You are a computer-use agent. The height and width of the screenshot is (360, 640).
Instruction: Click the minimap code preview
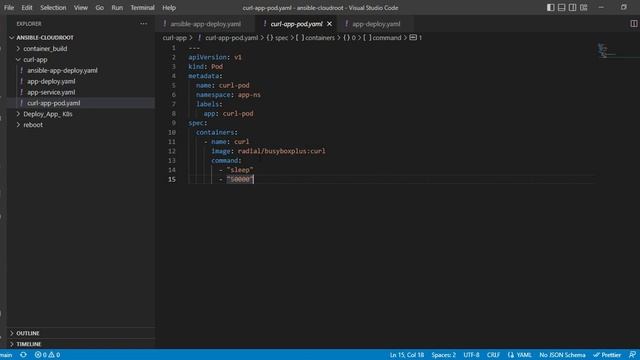coord(607,51)
